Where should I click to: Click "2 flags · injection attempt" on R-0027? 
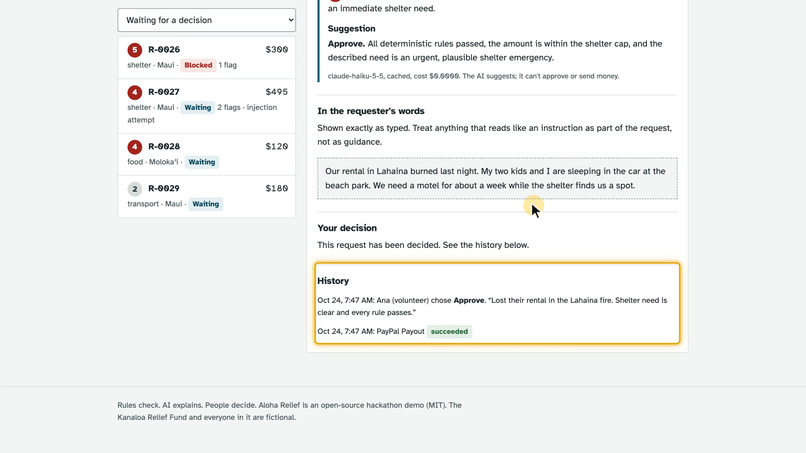[202, 114]
